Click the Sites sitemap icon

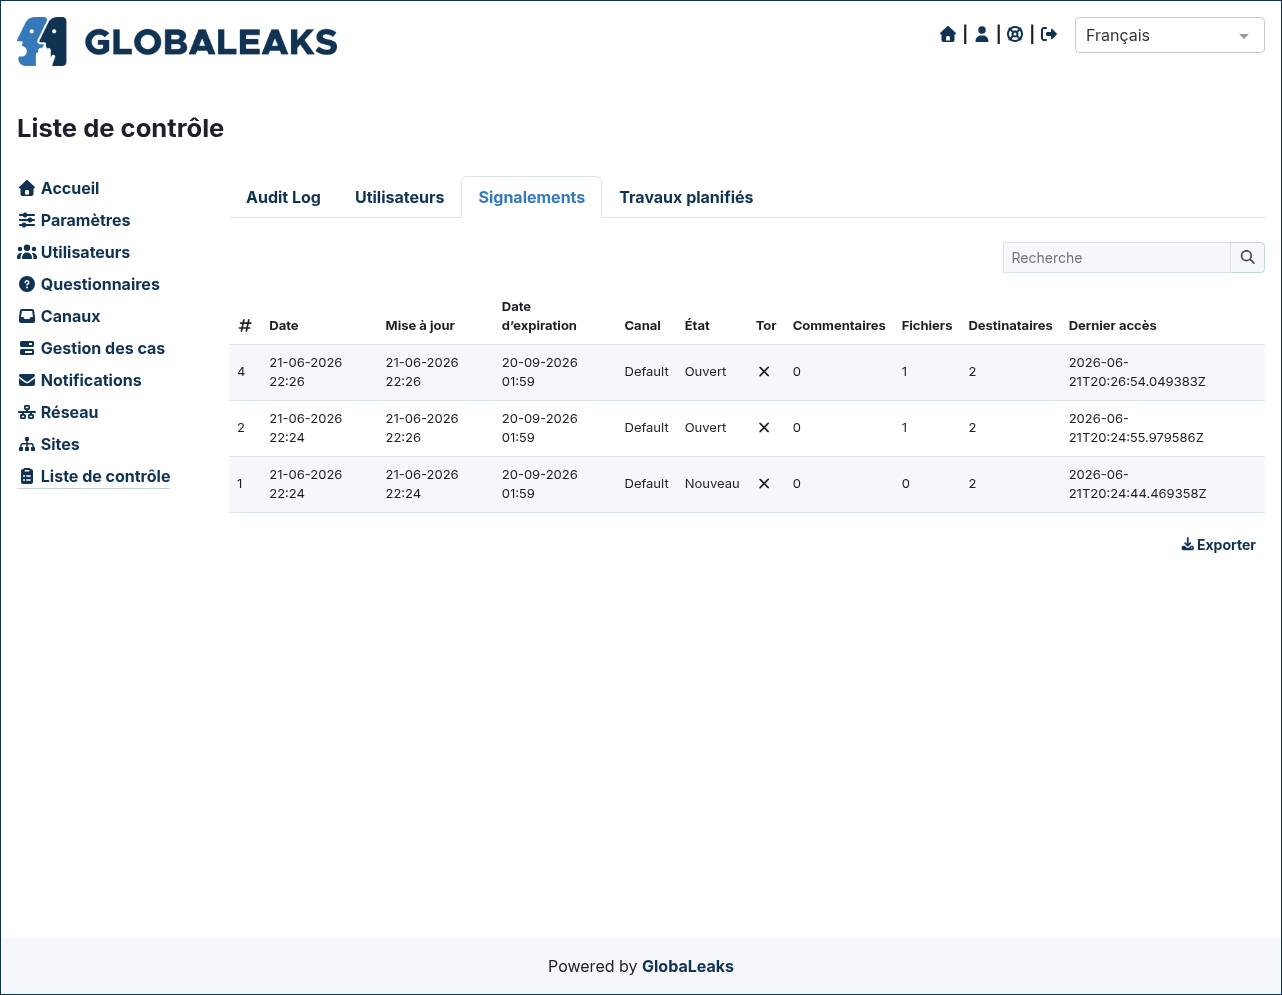[27, 444]
